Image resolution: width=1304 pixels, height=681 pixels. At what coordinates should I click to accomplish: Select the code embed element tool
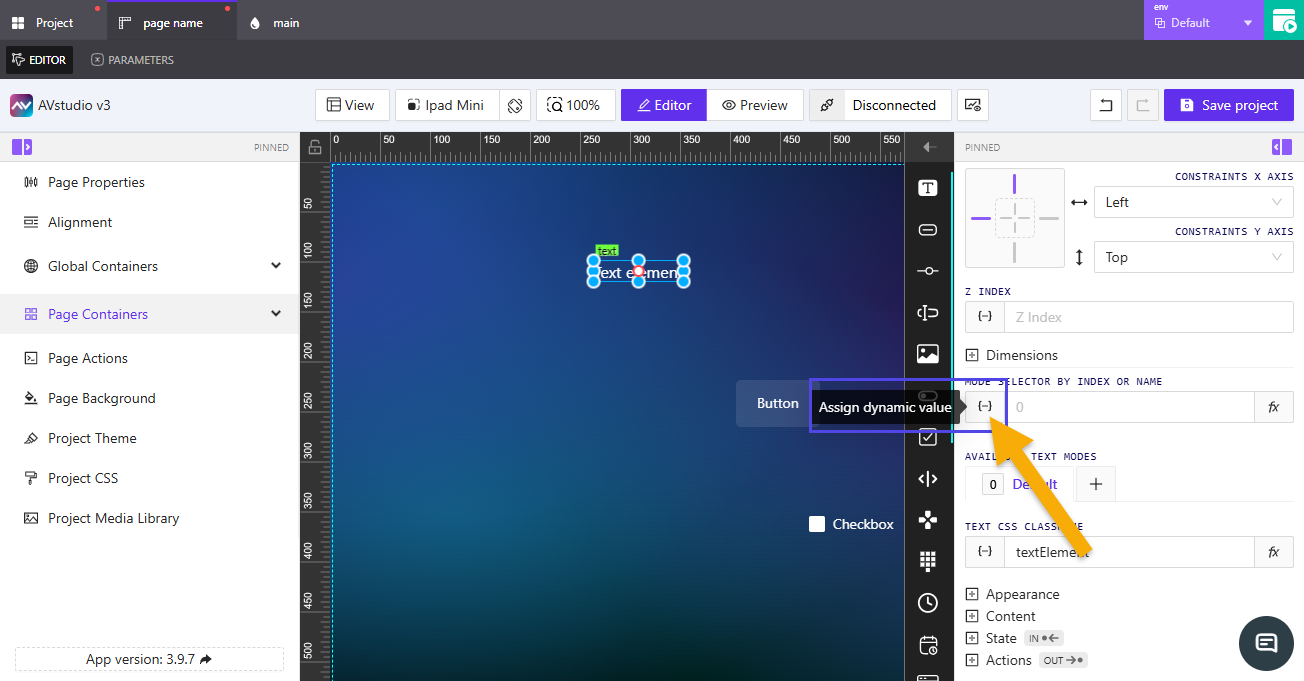928,479
